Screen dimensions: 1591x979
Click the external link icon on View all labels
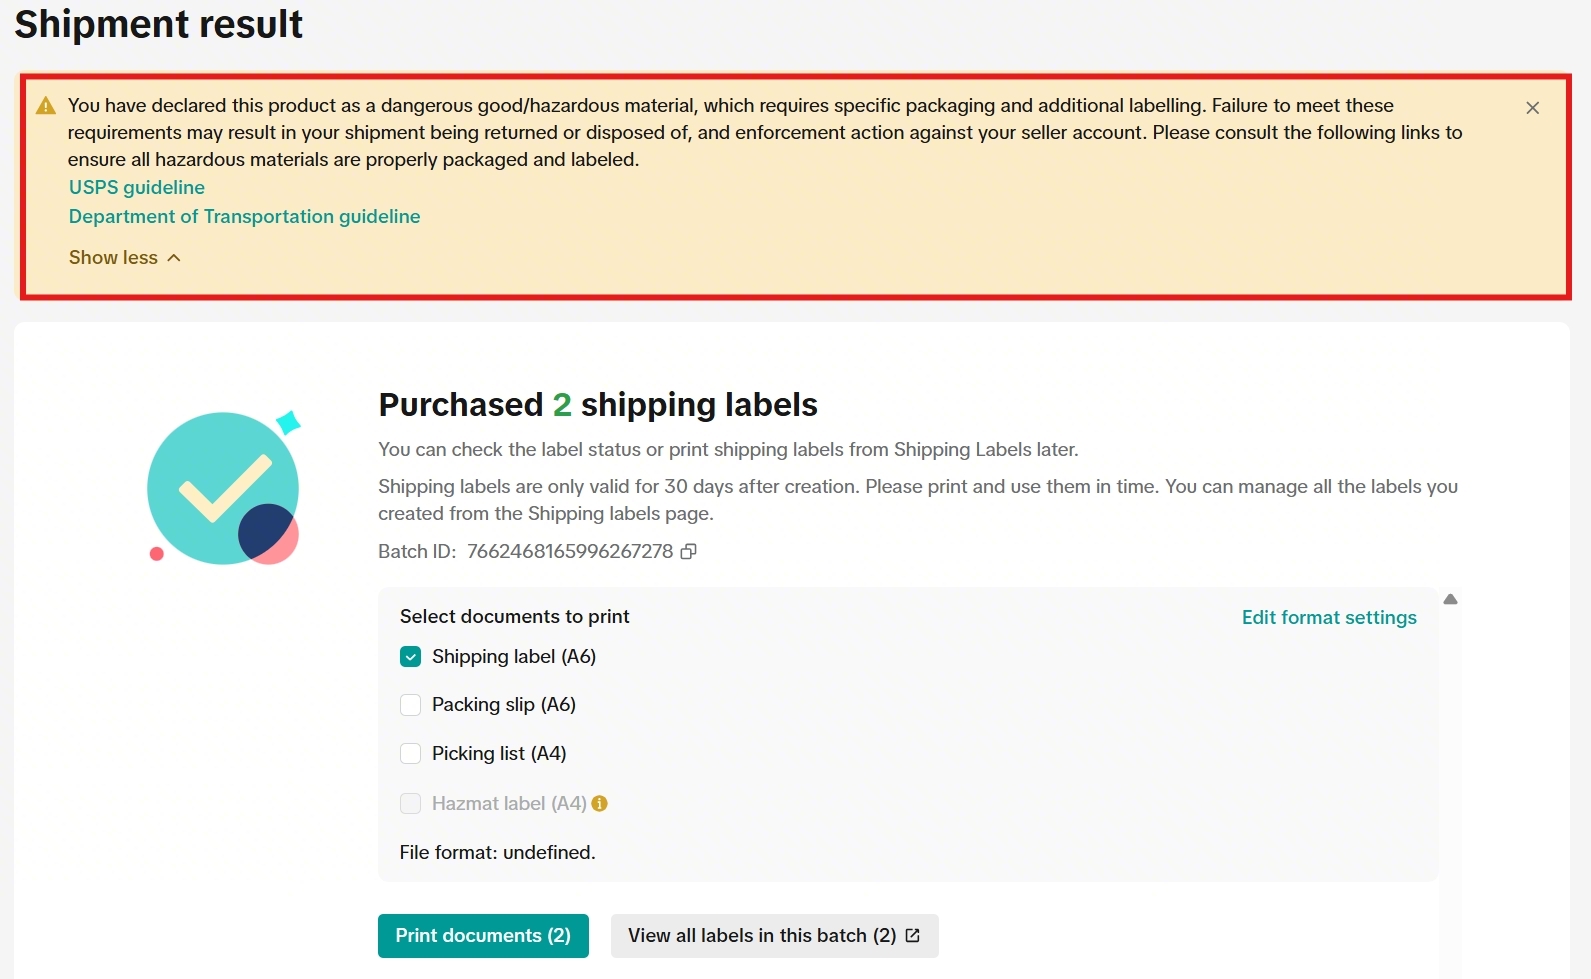(912, 935)
